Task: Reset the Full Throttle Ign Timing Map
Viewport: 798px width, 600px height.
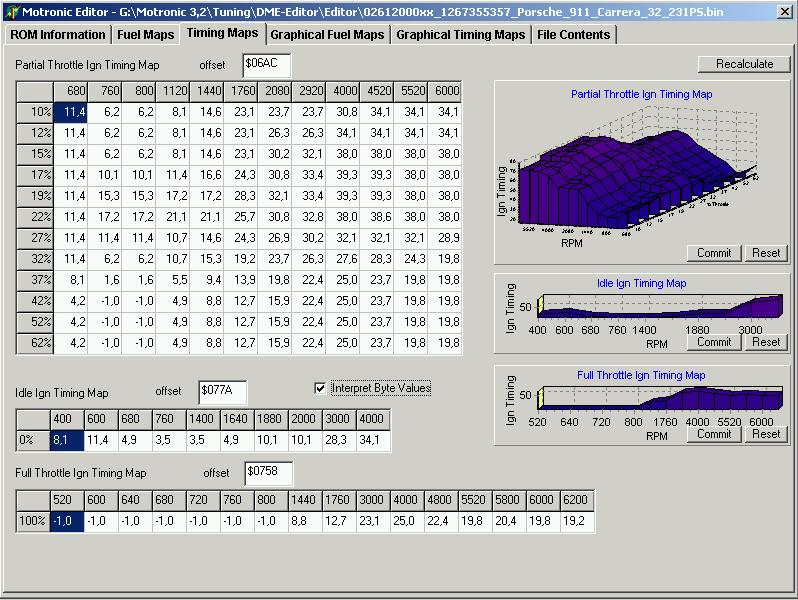Action: click(x=766, y=434)
